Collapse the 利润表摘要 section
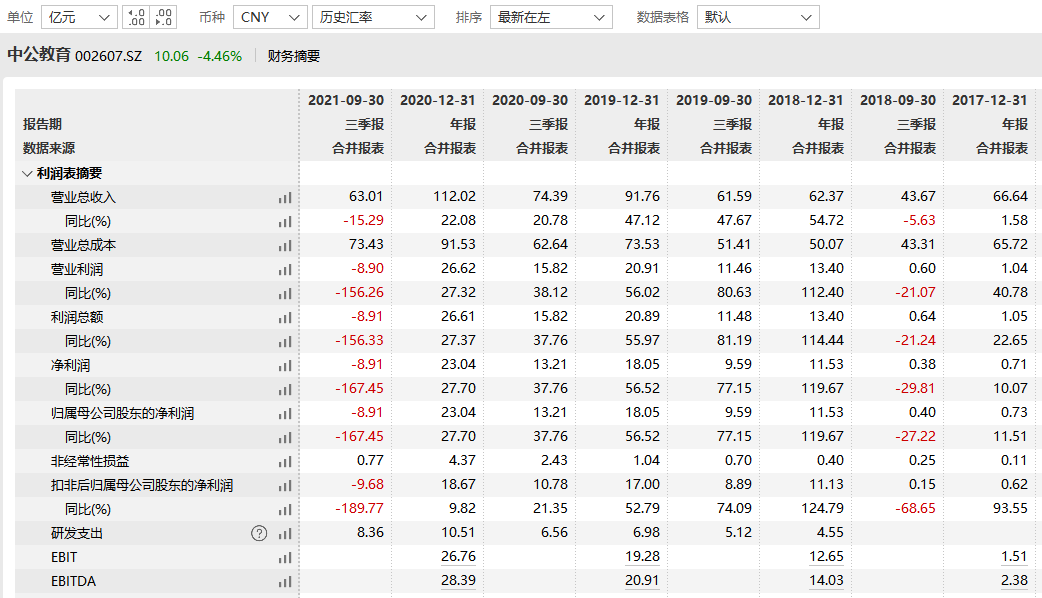1042x598 pixels. click(26, 173)
